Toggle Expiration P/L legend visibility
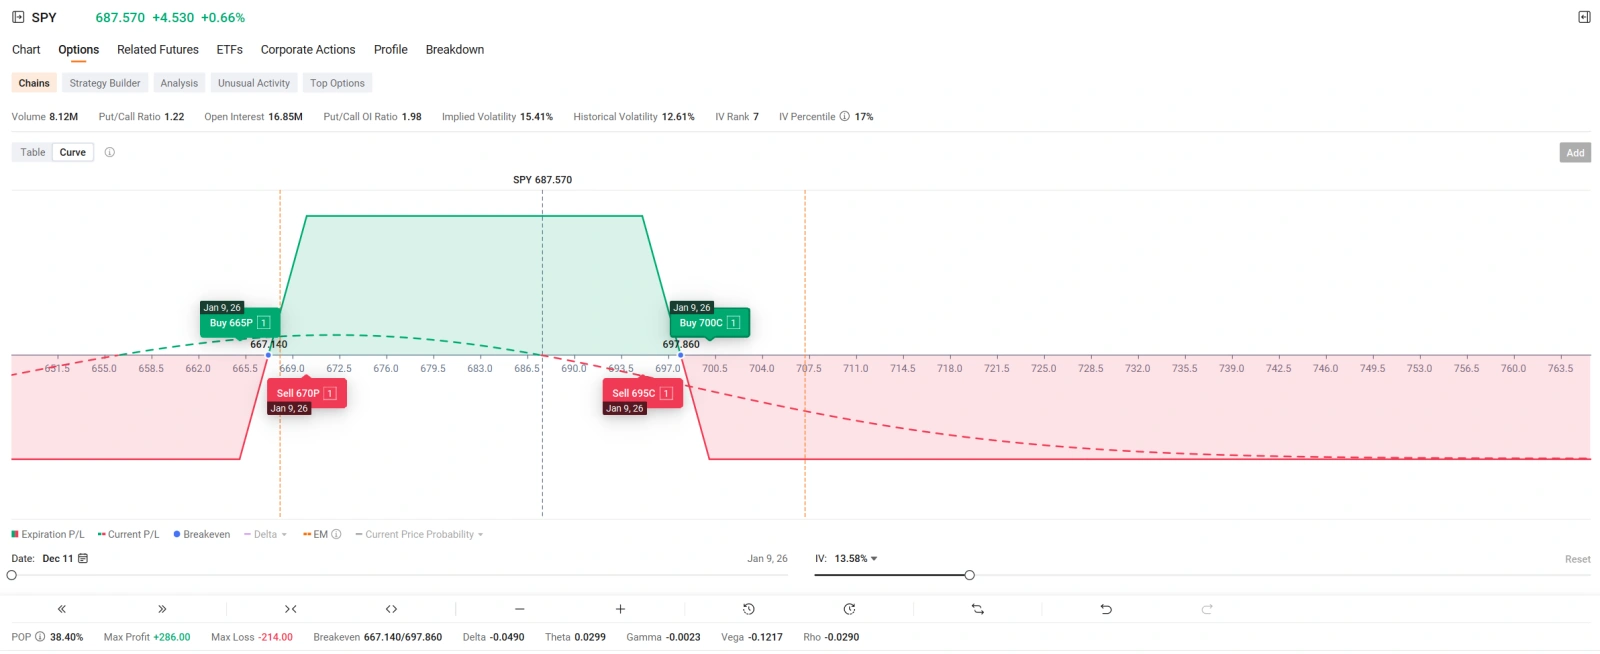The image size is (1600, 654). pyautogui.click(x=48, y=535)
